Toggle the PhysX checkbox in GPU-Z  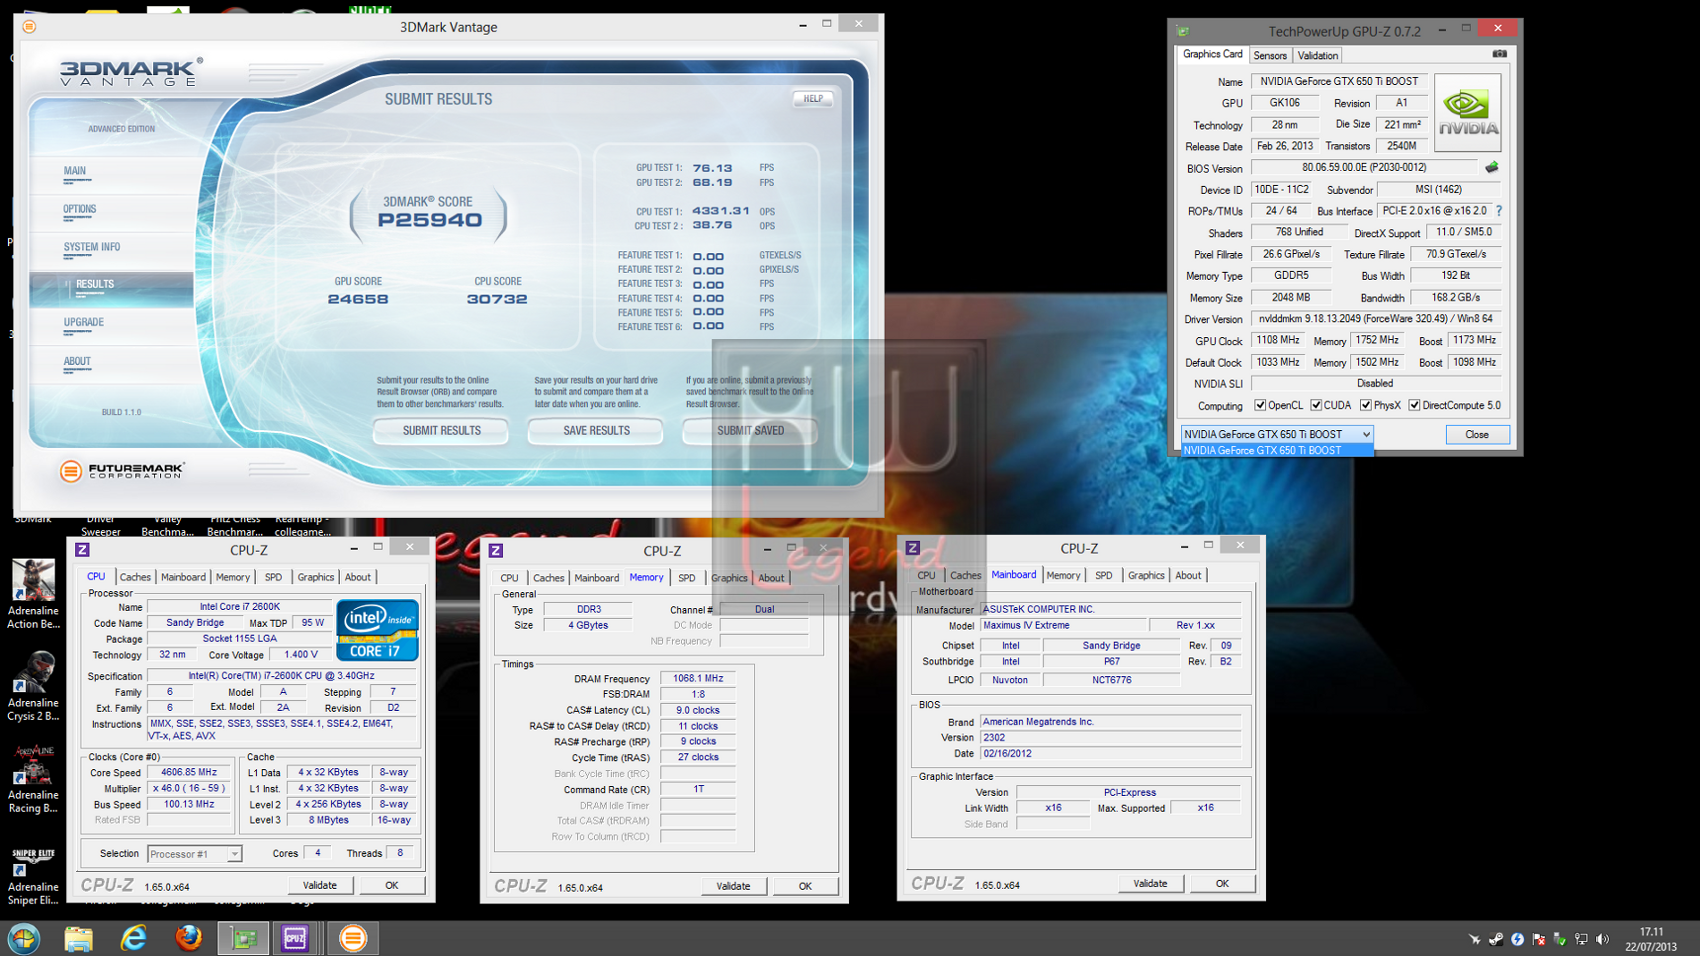coord(1366,405)
